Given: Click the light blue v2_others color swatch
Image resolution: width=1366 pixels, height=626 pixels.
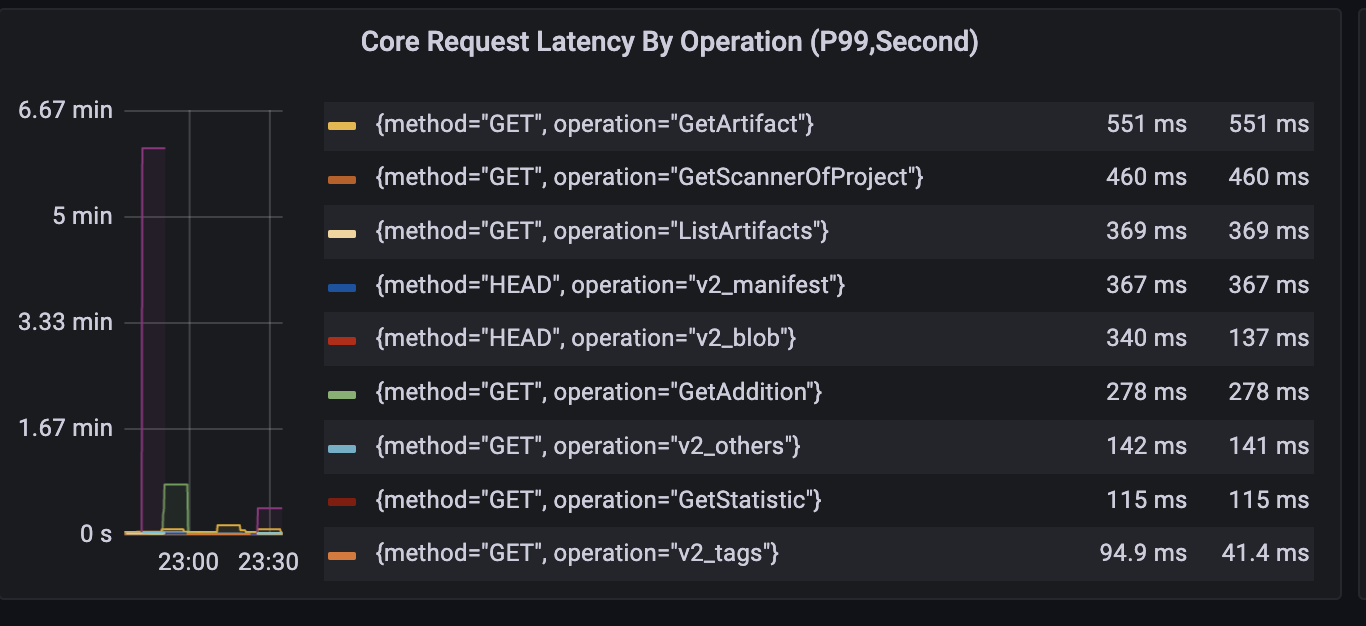Looking at the screenshot, I should [x=342, y=448].
